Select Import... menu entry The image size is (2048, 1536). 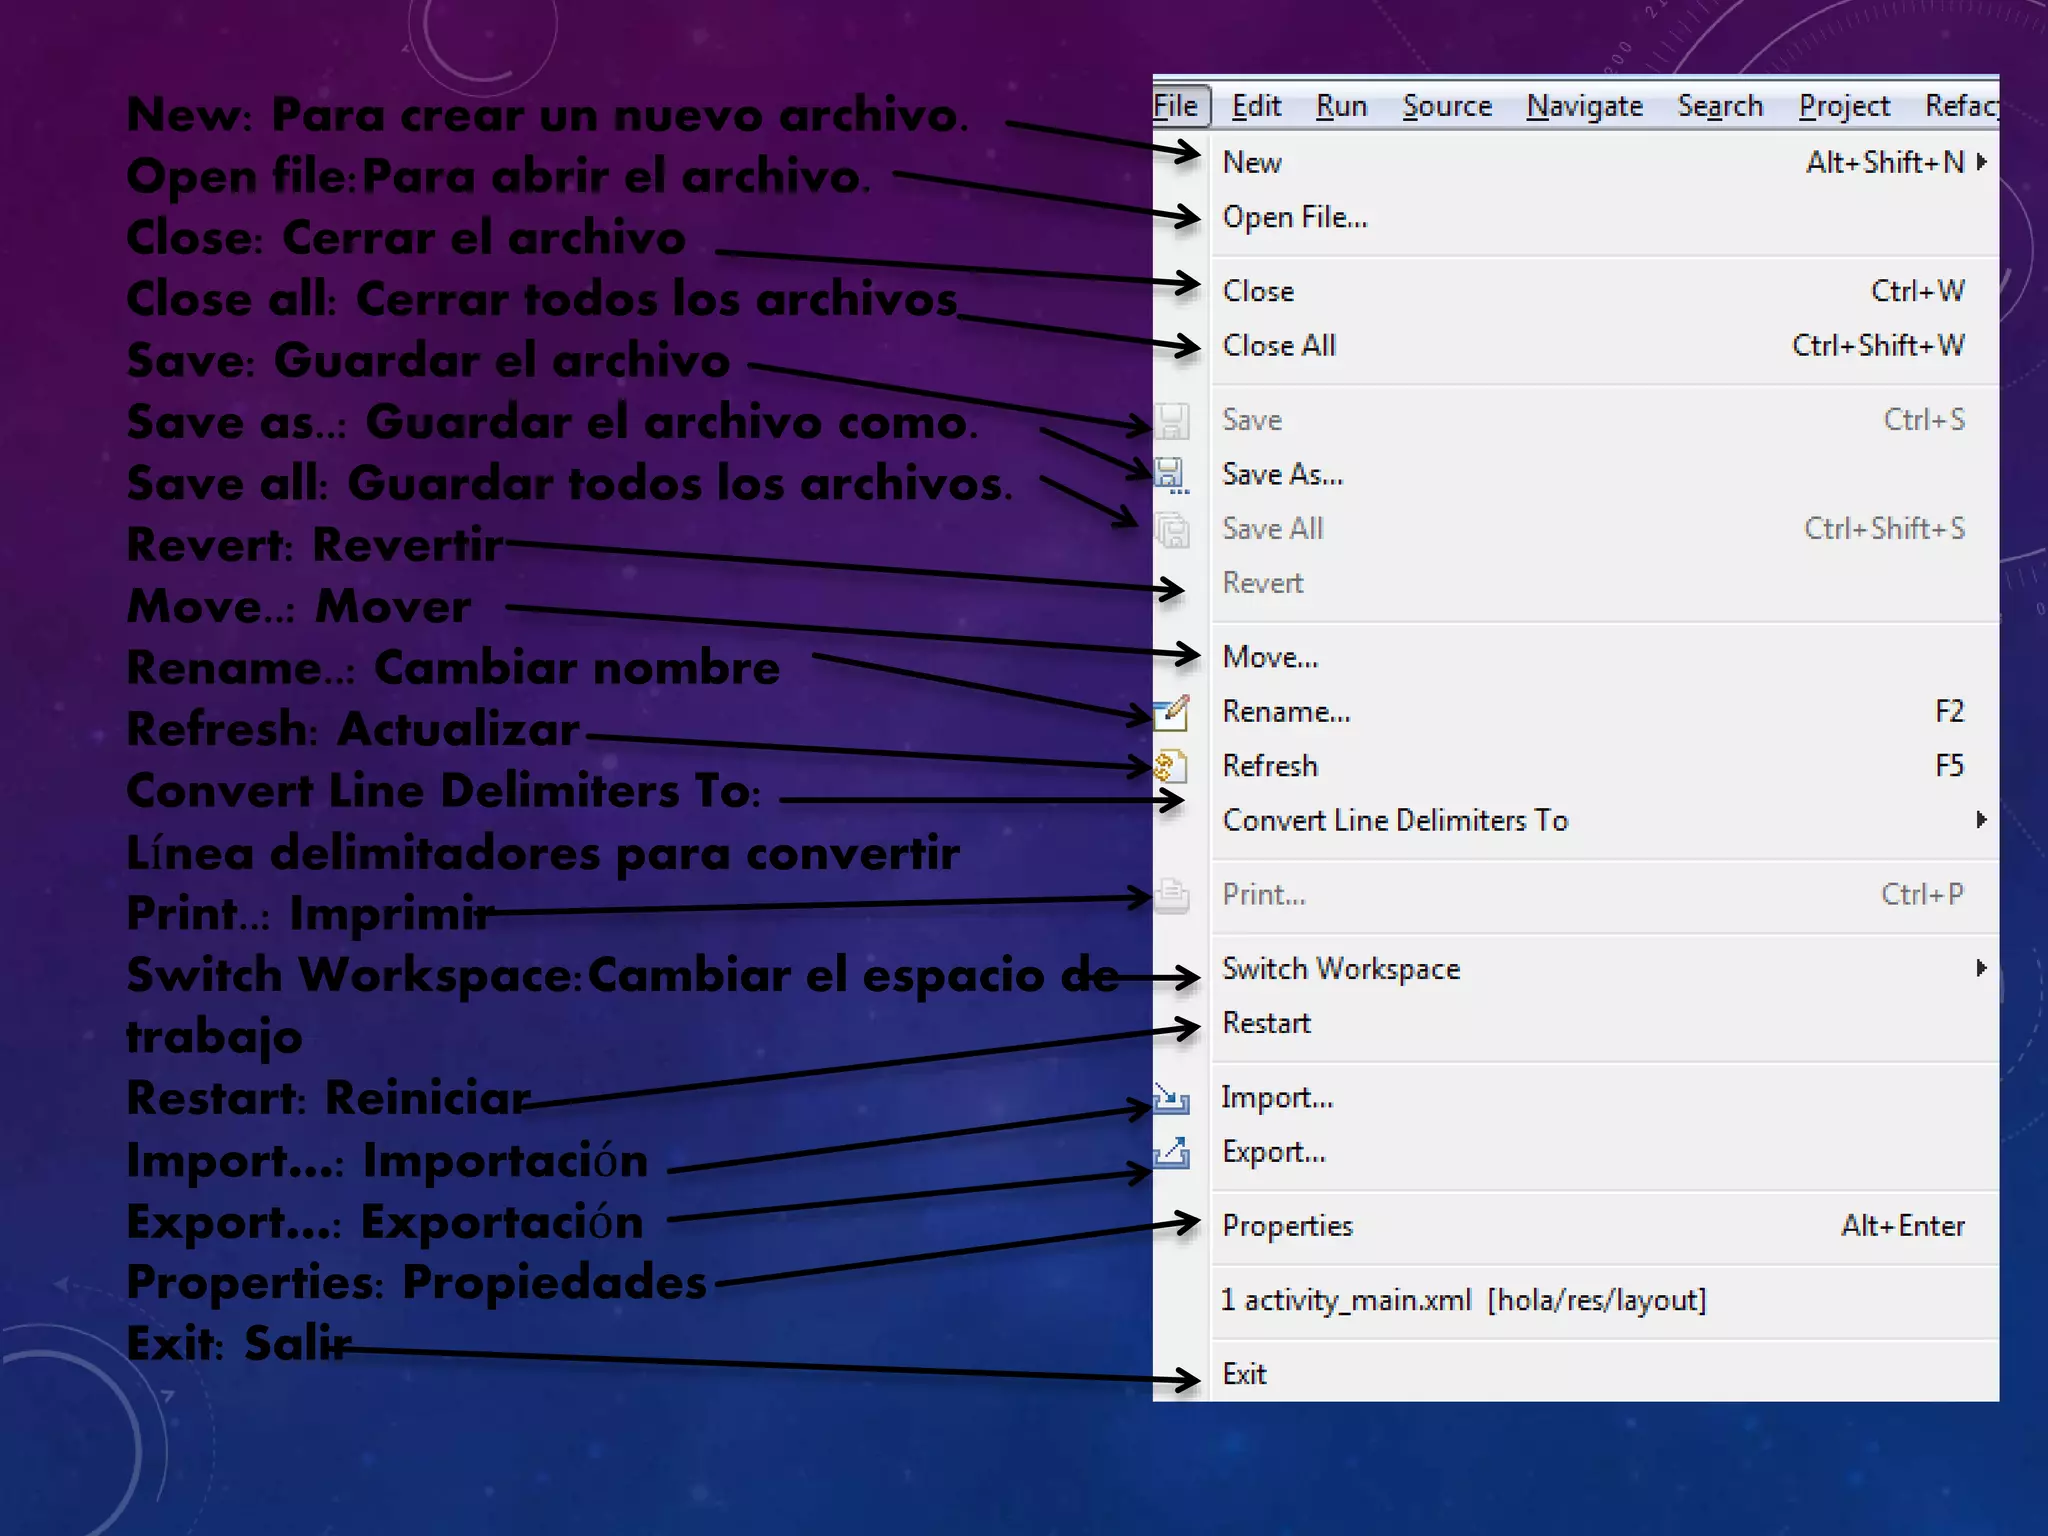[1605, 1098]
